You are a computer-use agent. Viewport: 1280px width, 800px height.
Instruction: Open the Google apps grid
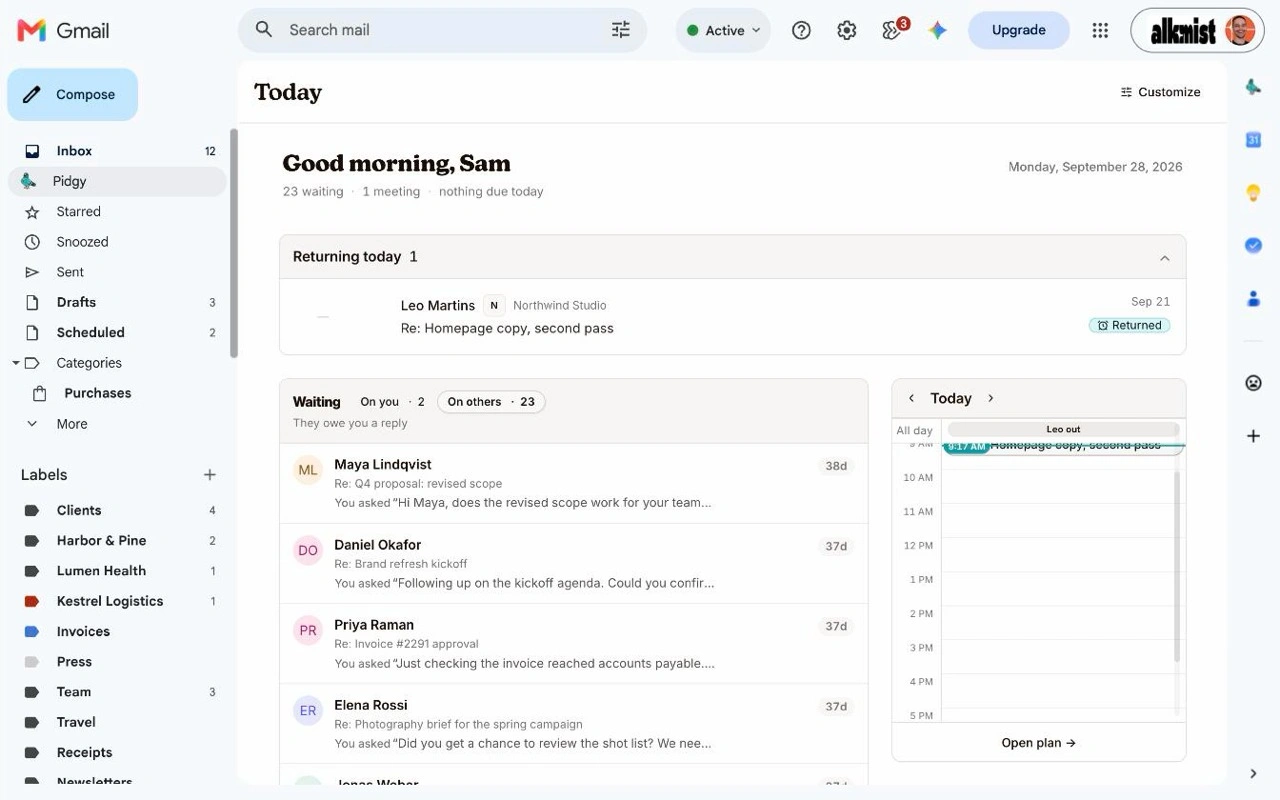pyautogui.click(x=1100, y=30)
